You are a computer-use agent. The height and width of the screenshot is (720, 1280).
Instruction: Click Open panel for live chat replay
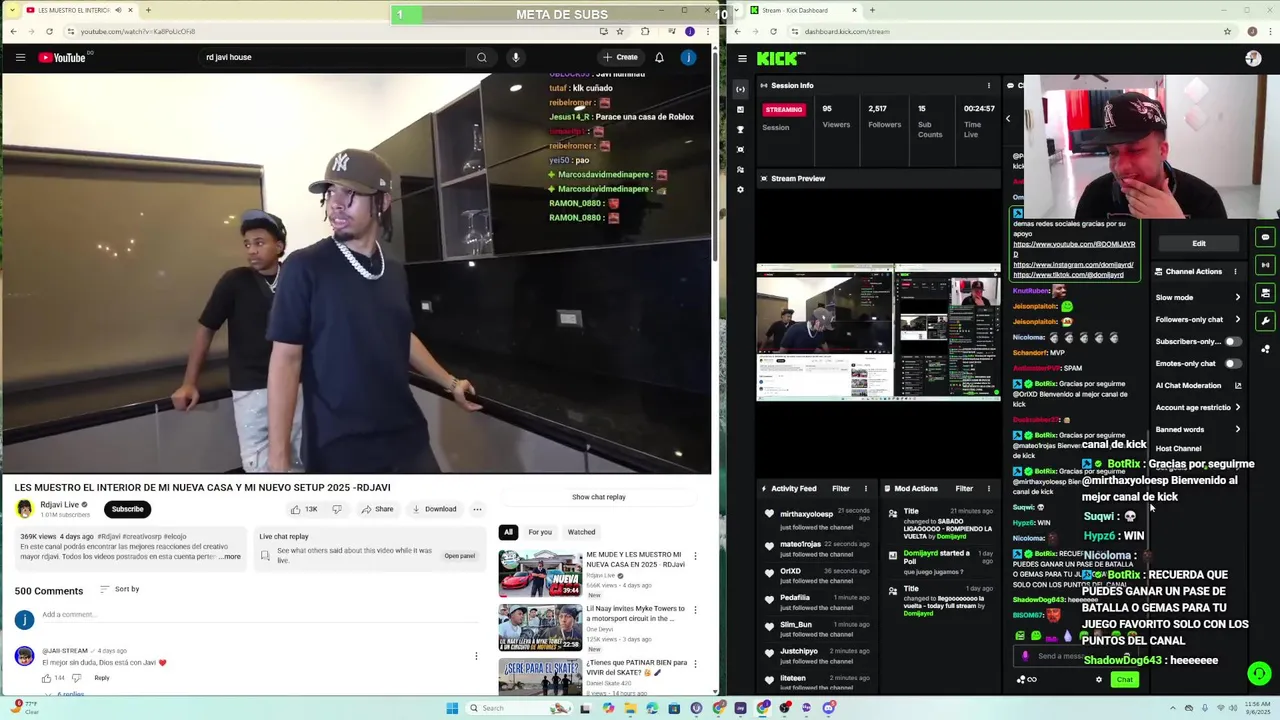coord(460,556)
